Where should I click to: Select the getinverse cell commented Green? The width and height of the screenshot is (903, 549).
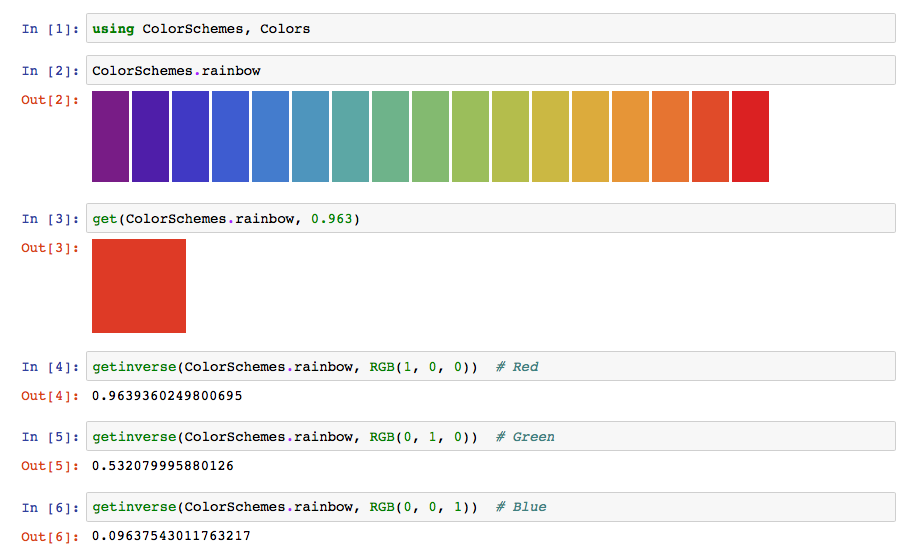[490, 437]
